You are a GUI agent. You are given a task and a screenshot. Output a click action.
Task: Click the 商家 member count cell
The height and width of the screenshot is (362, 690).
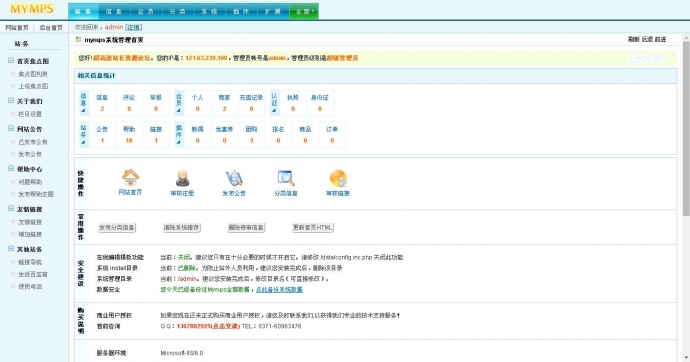(x=224, y=103)
